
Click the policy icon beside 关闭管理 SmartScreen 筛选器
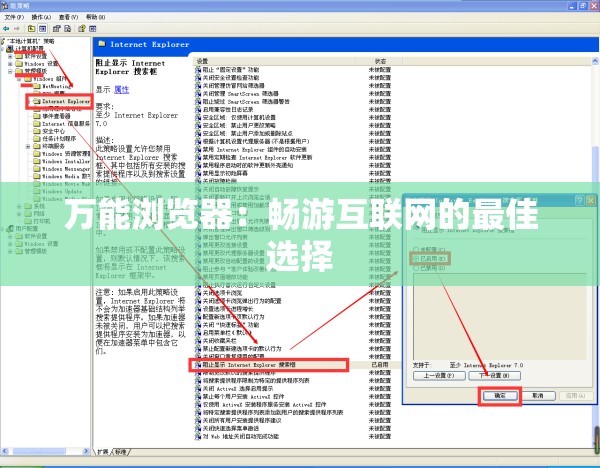pos(198,93)
